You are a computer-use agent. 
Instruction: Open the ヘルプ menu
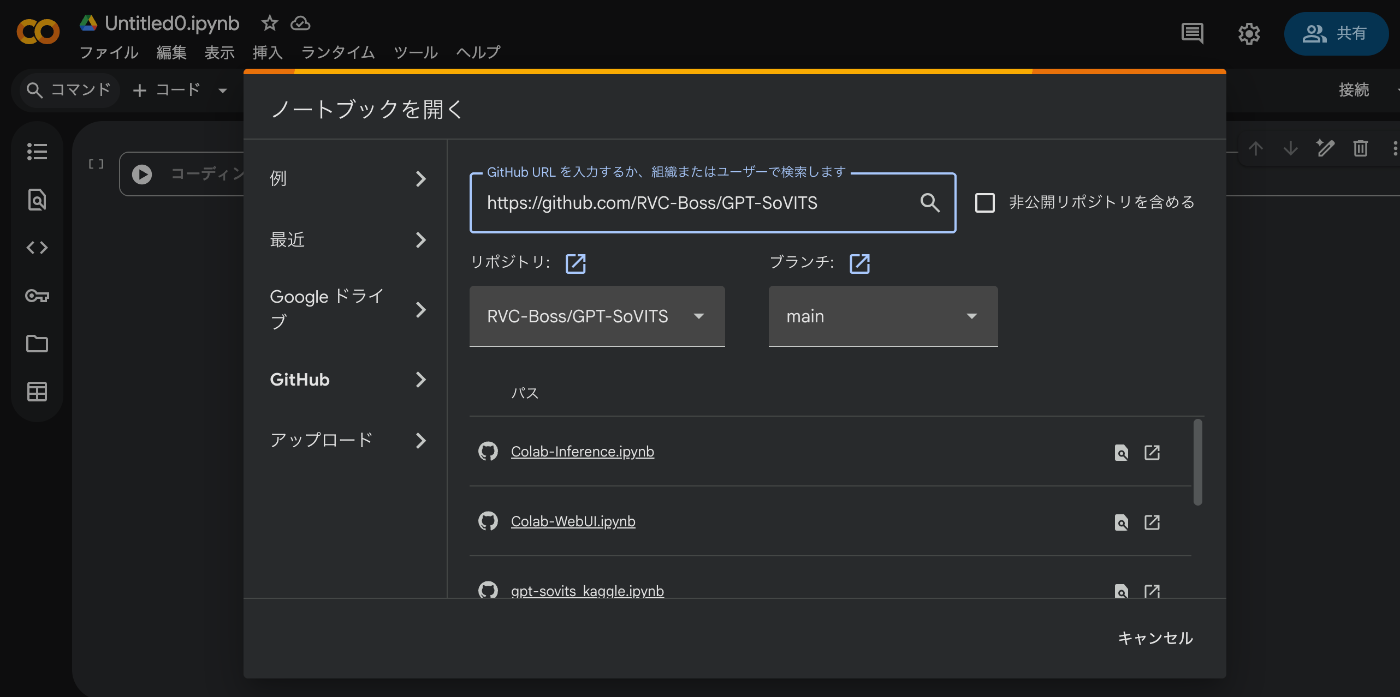point(478,52)
